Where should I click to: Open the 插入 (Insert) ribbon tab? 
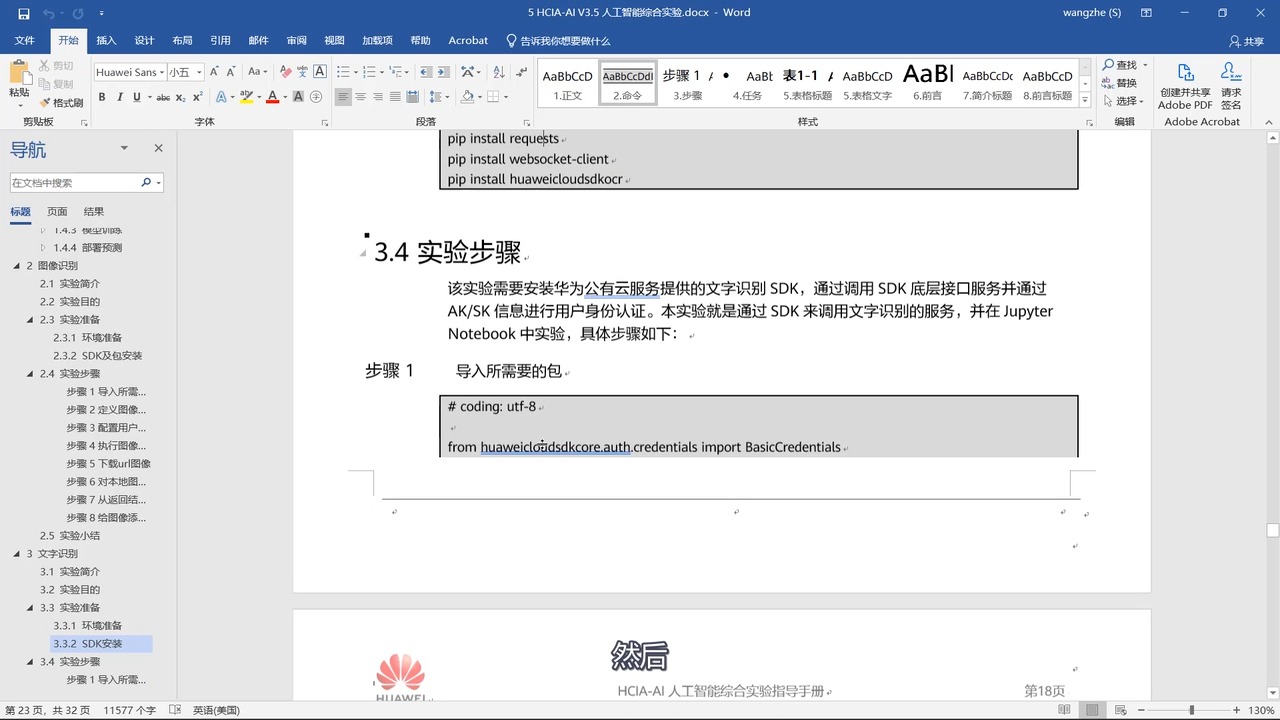click(106, 41)
